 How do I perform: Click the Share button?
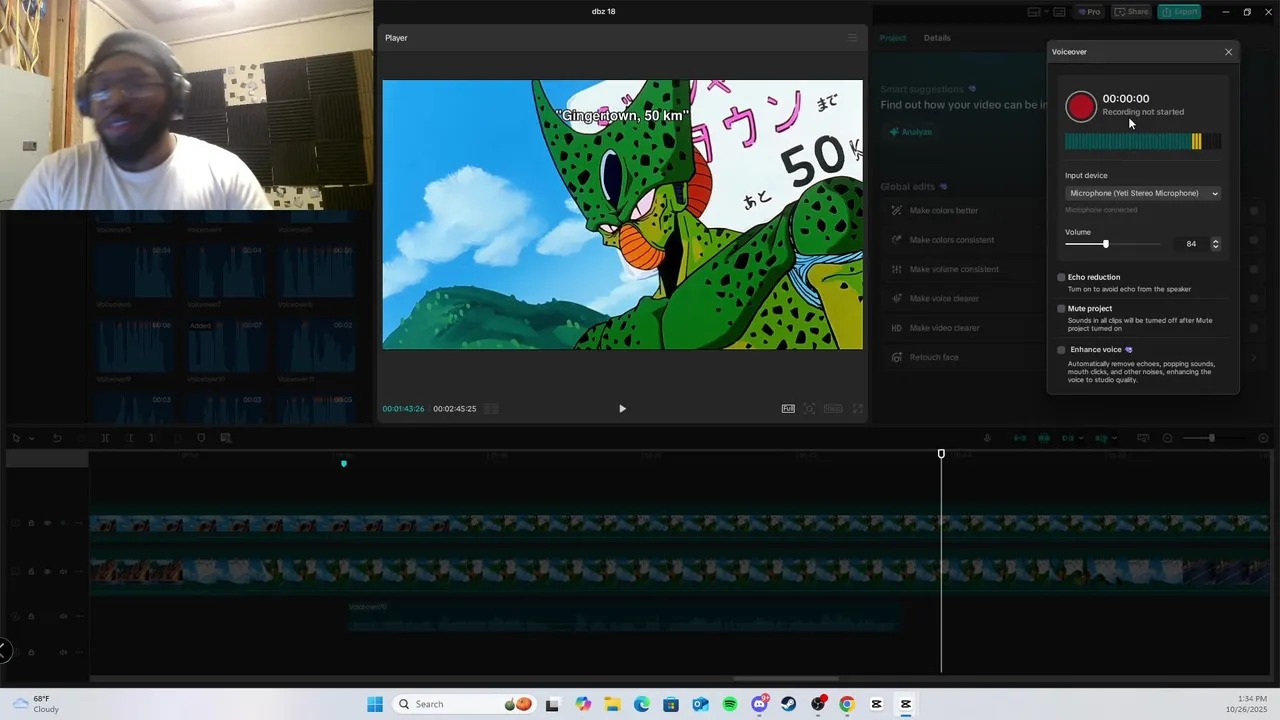coord(1132,12)
